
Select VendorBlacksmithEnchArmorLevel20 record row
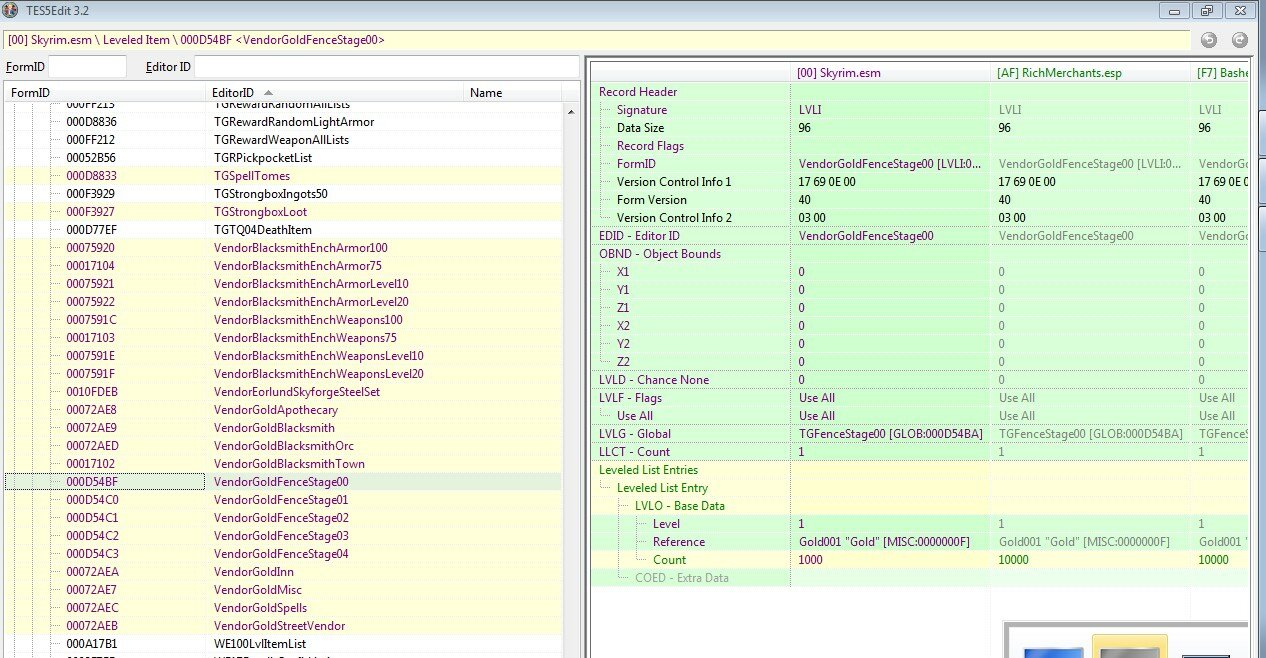284,301
